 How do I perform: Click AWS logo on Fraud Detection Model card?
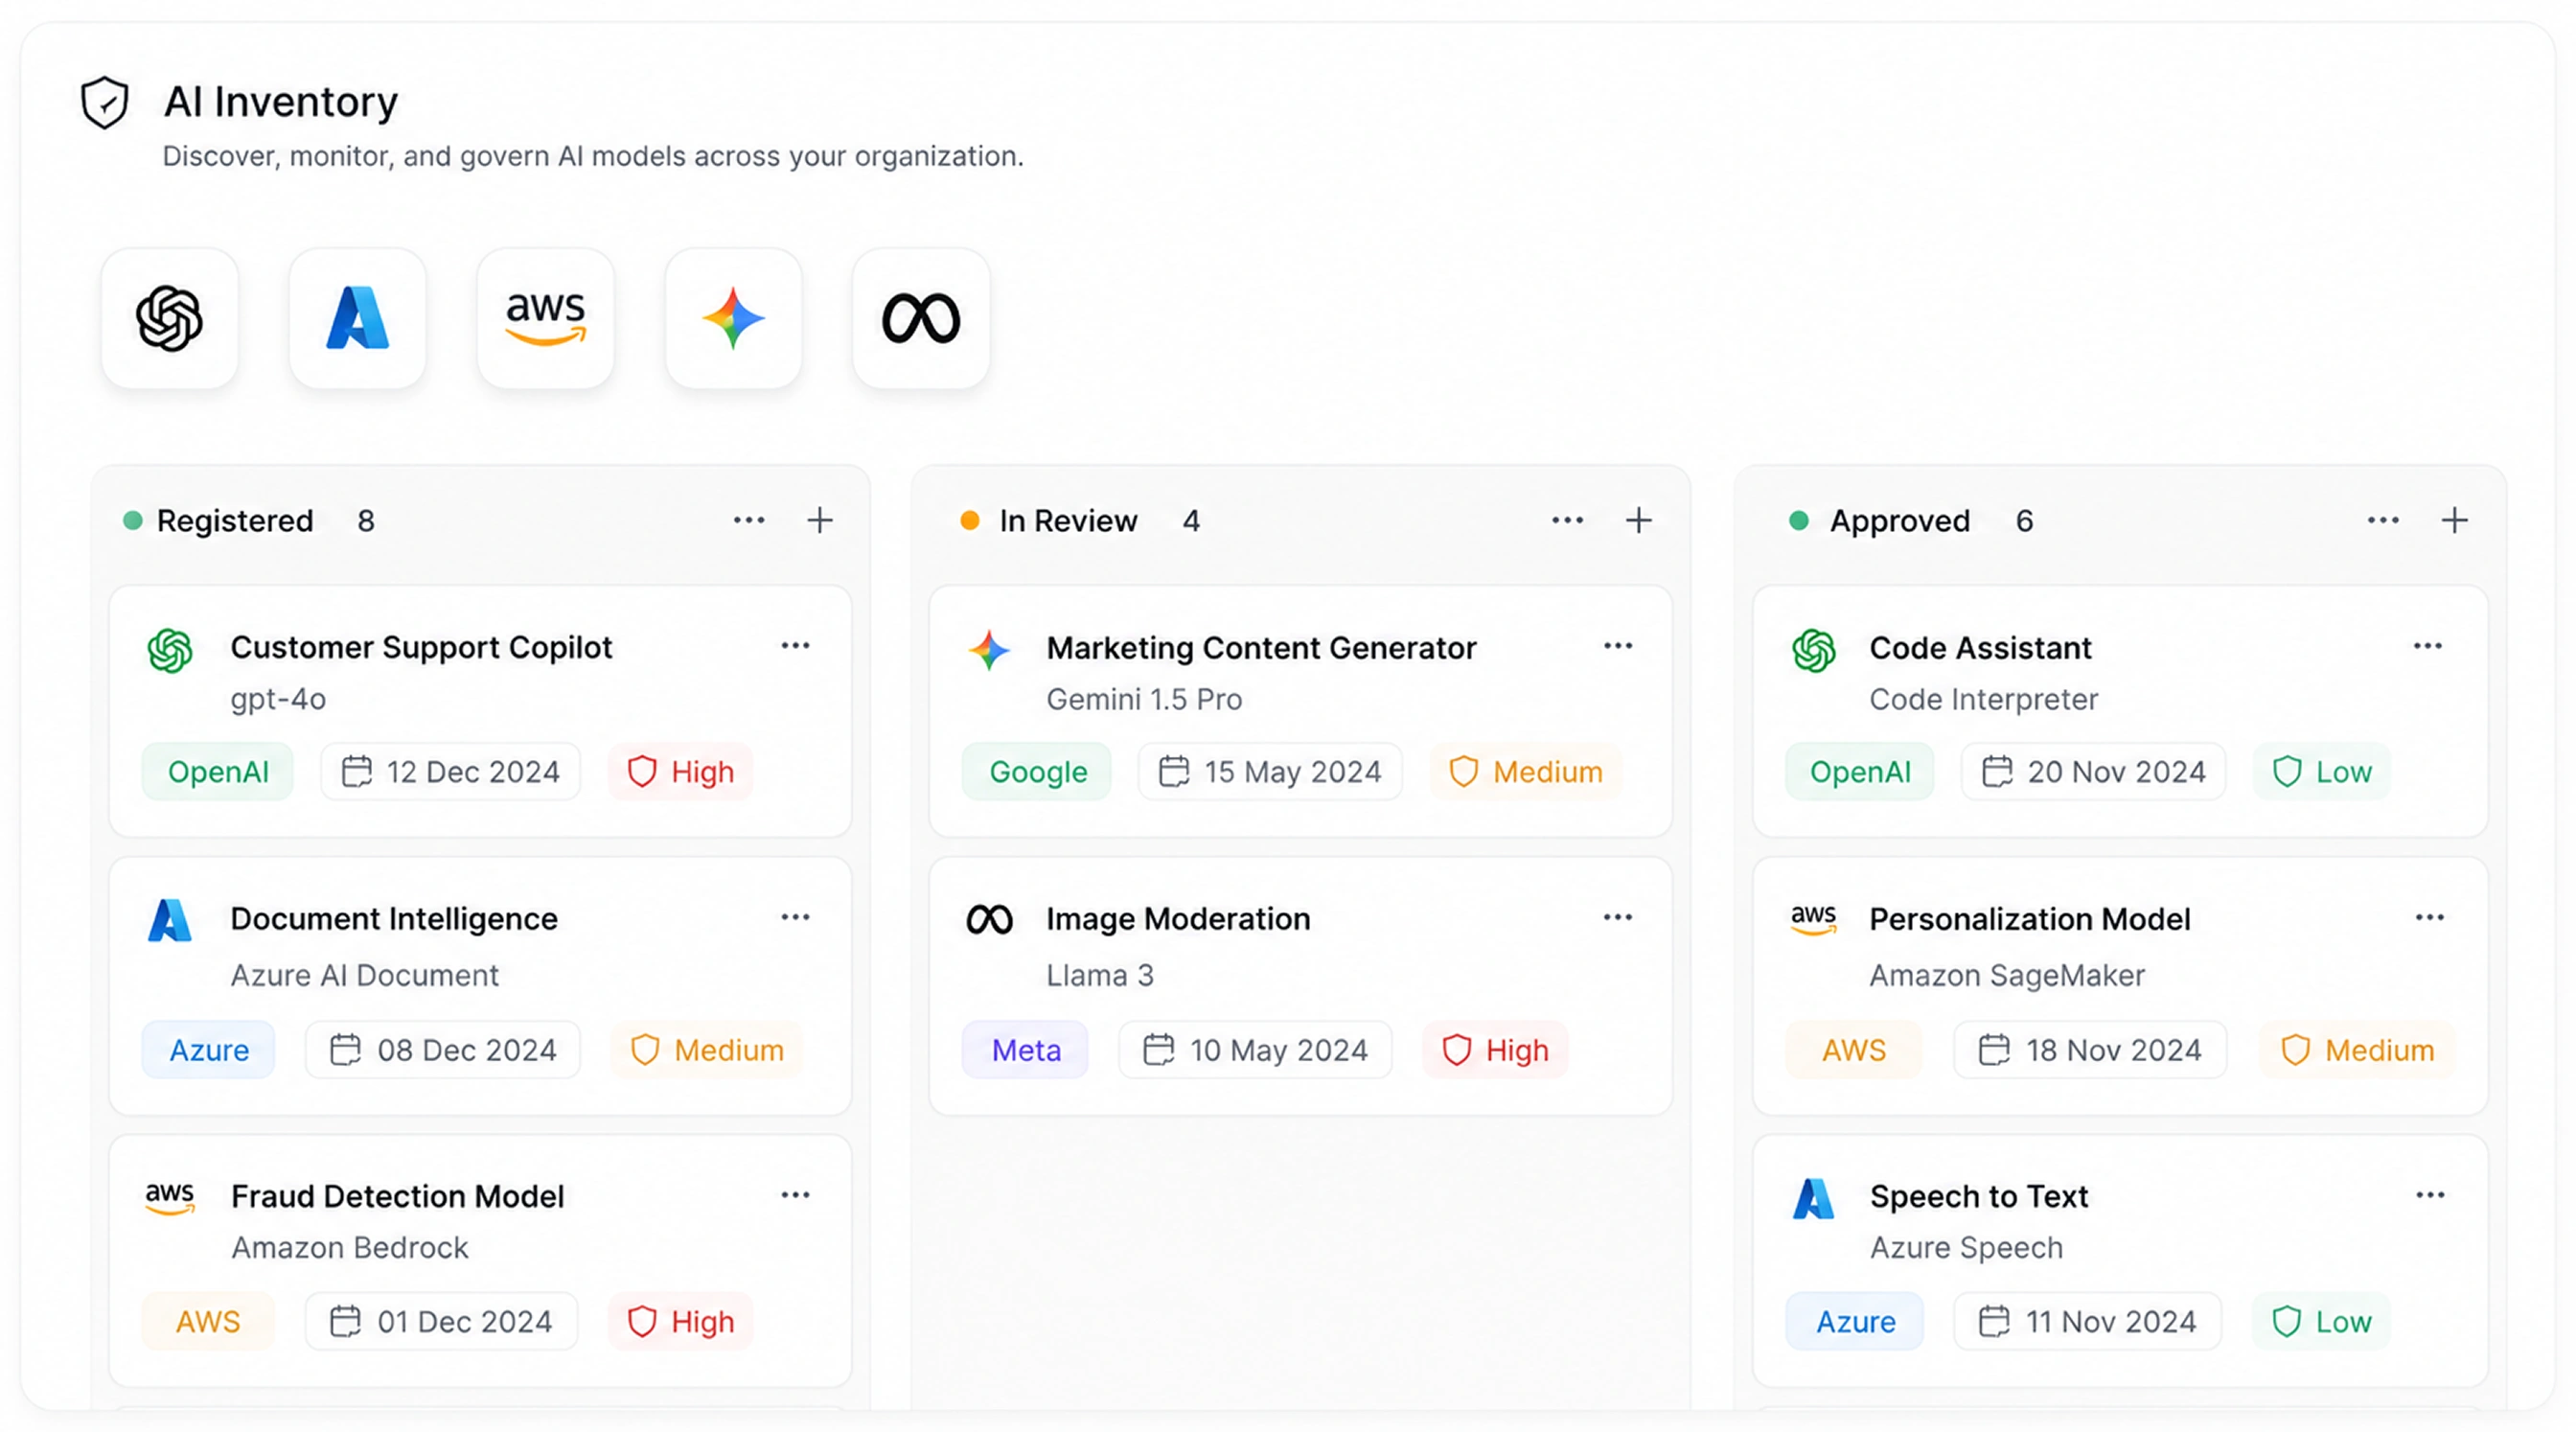click(x=170, y=1197)
